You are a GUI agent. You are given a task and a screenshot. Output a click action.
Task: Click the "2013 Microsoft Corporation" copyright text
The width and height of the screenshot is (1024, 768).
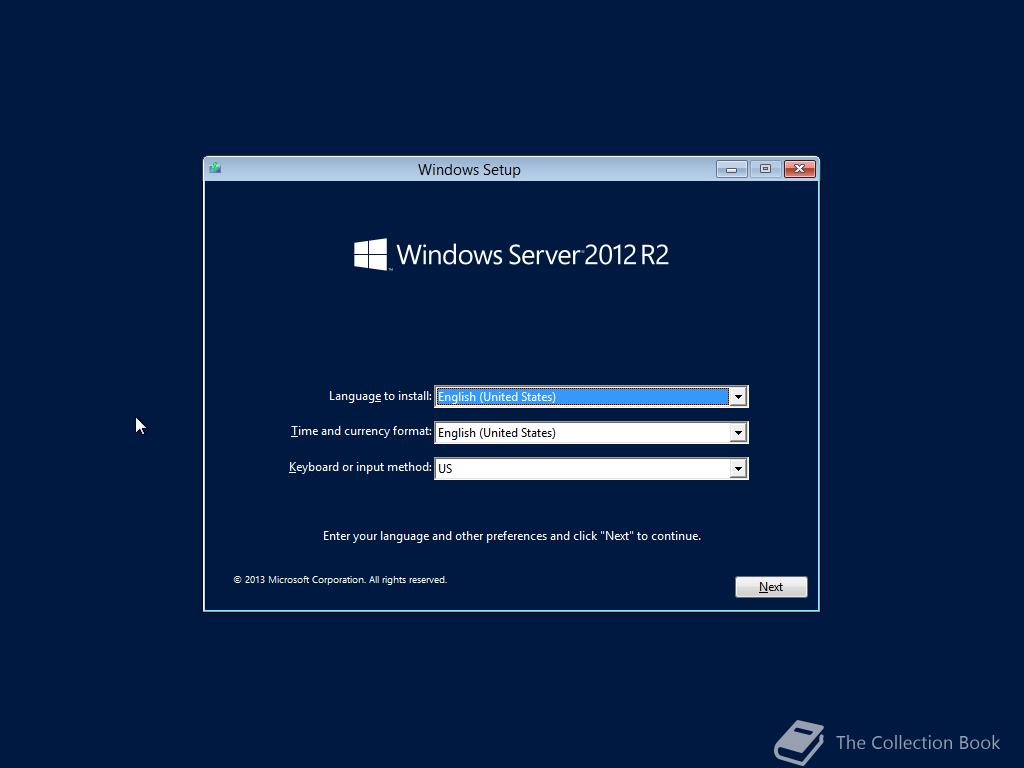[340, 580]
